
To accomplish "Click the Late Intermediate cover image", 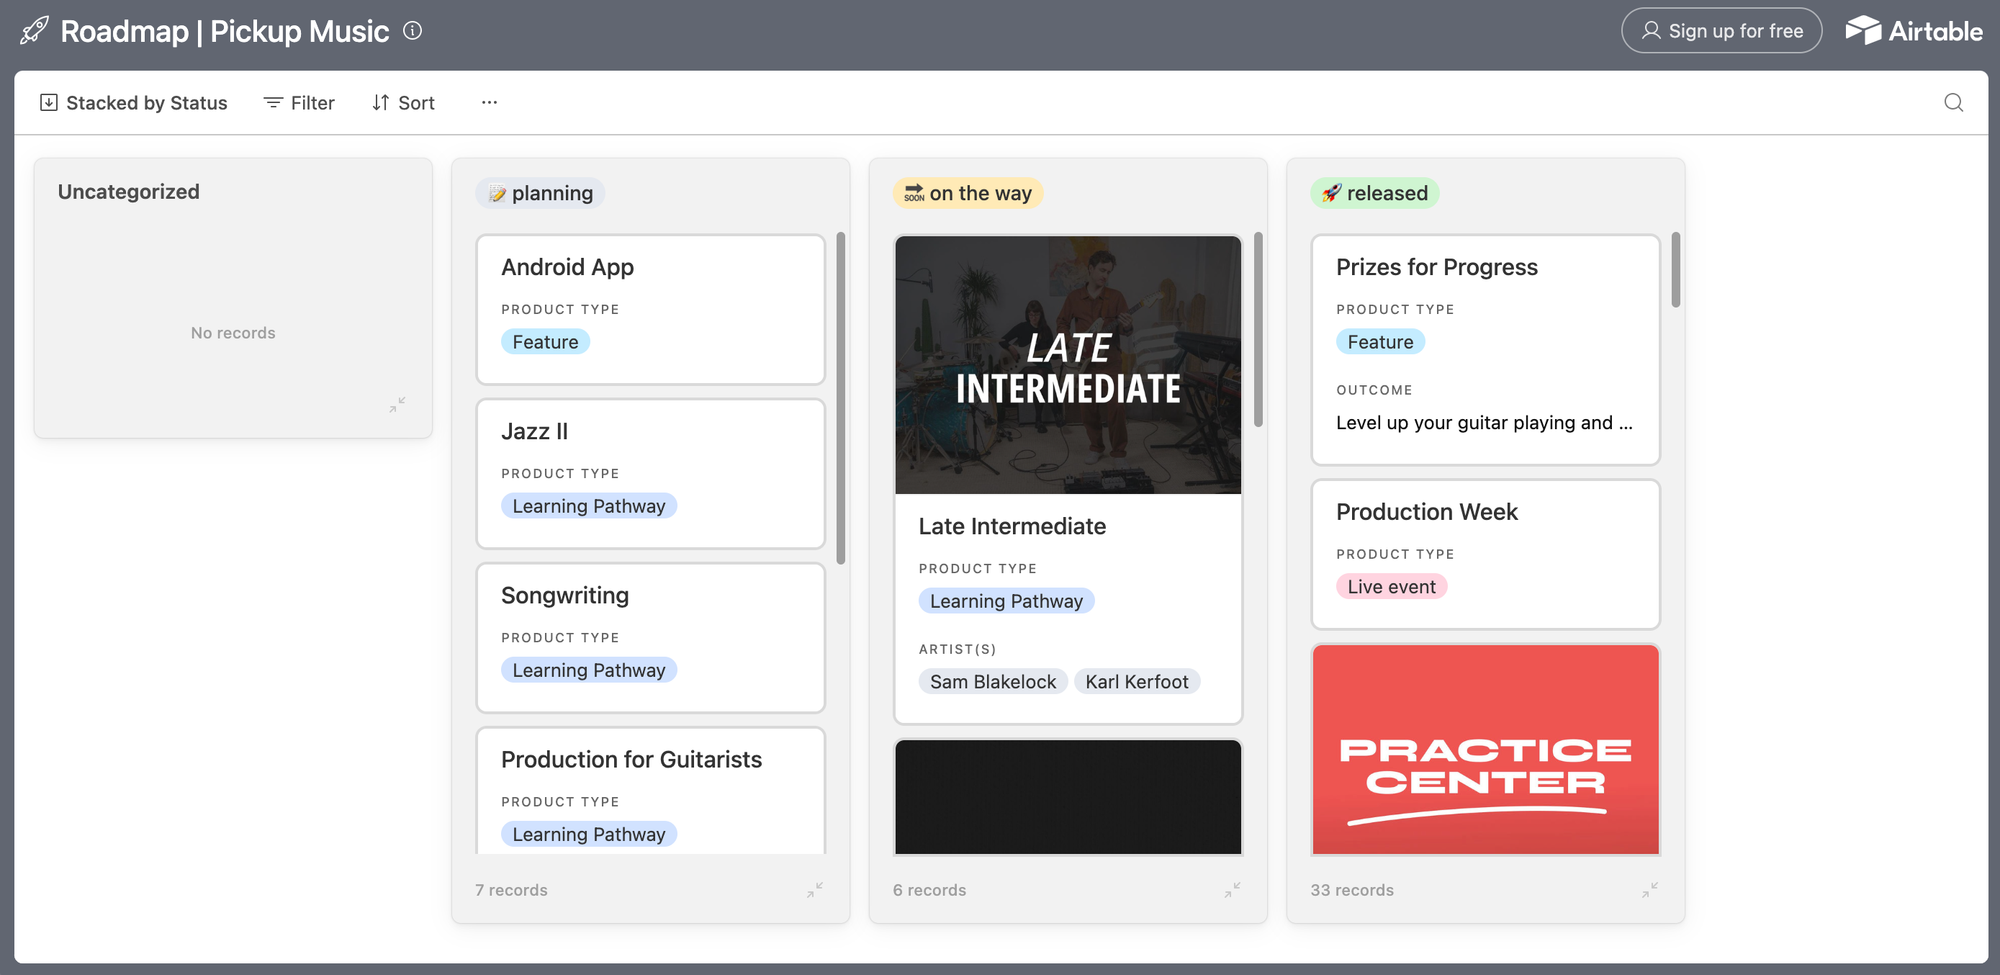I will [1068, 365].
